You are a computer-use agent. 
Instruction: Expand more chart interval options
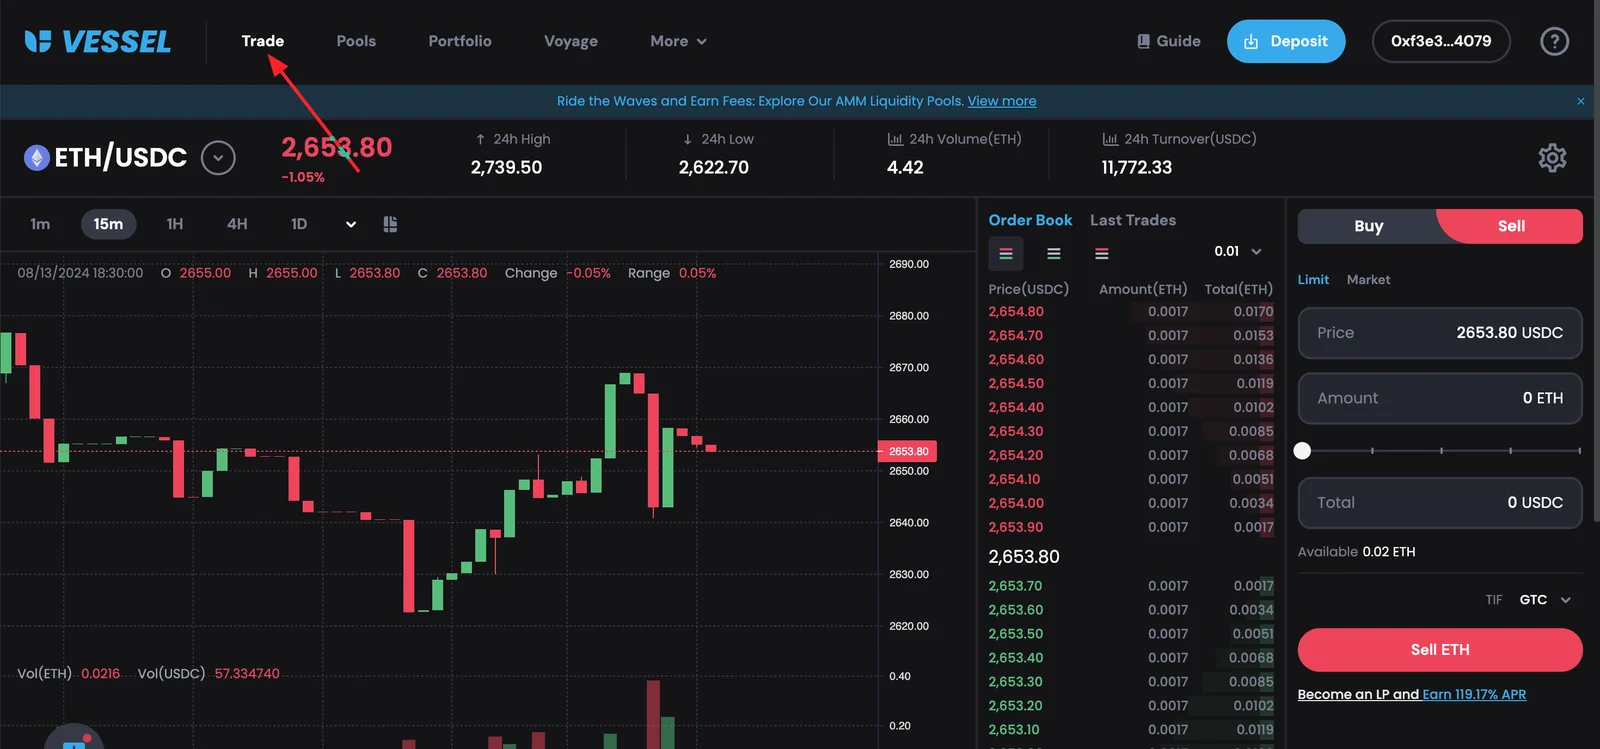point(351,224)
